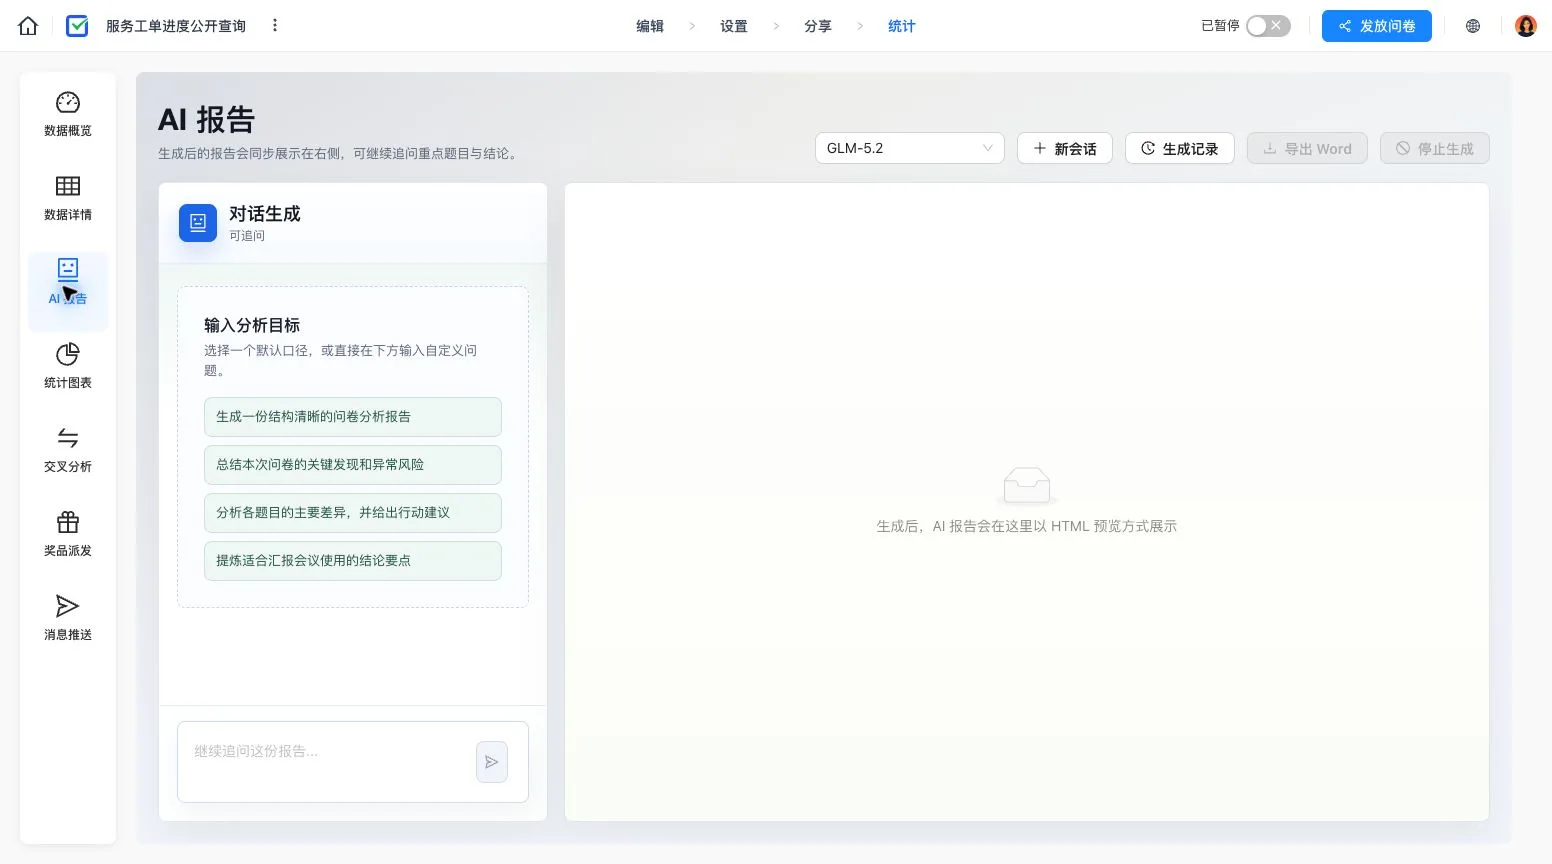Choose 总结本次问卷的关键发现和异常风险 prompt
The width and height of the screenshot is (1552, 864).
tap(353, 465)
